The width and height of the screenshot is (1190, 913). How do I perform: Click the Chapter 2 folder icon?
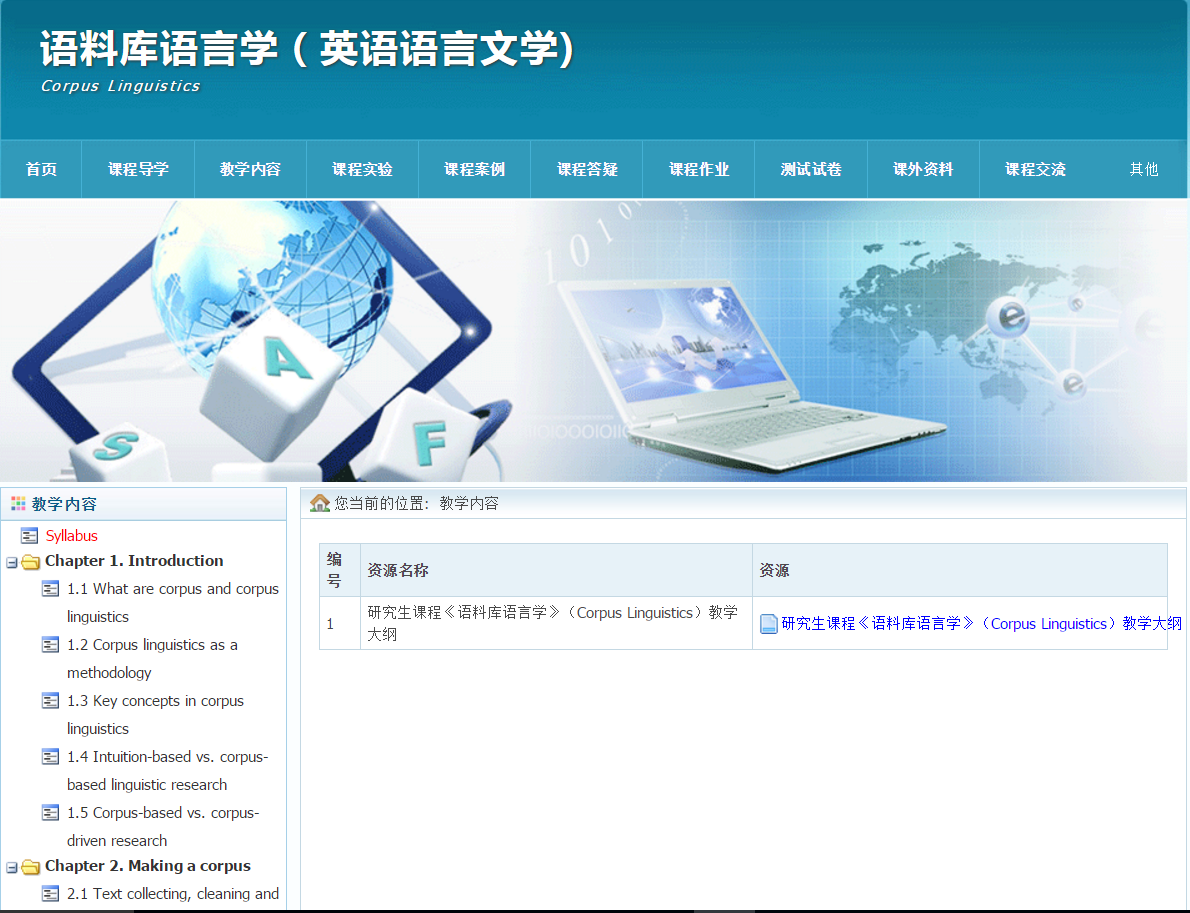(x=30, y=867)
